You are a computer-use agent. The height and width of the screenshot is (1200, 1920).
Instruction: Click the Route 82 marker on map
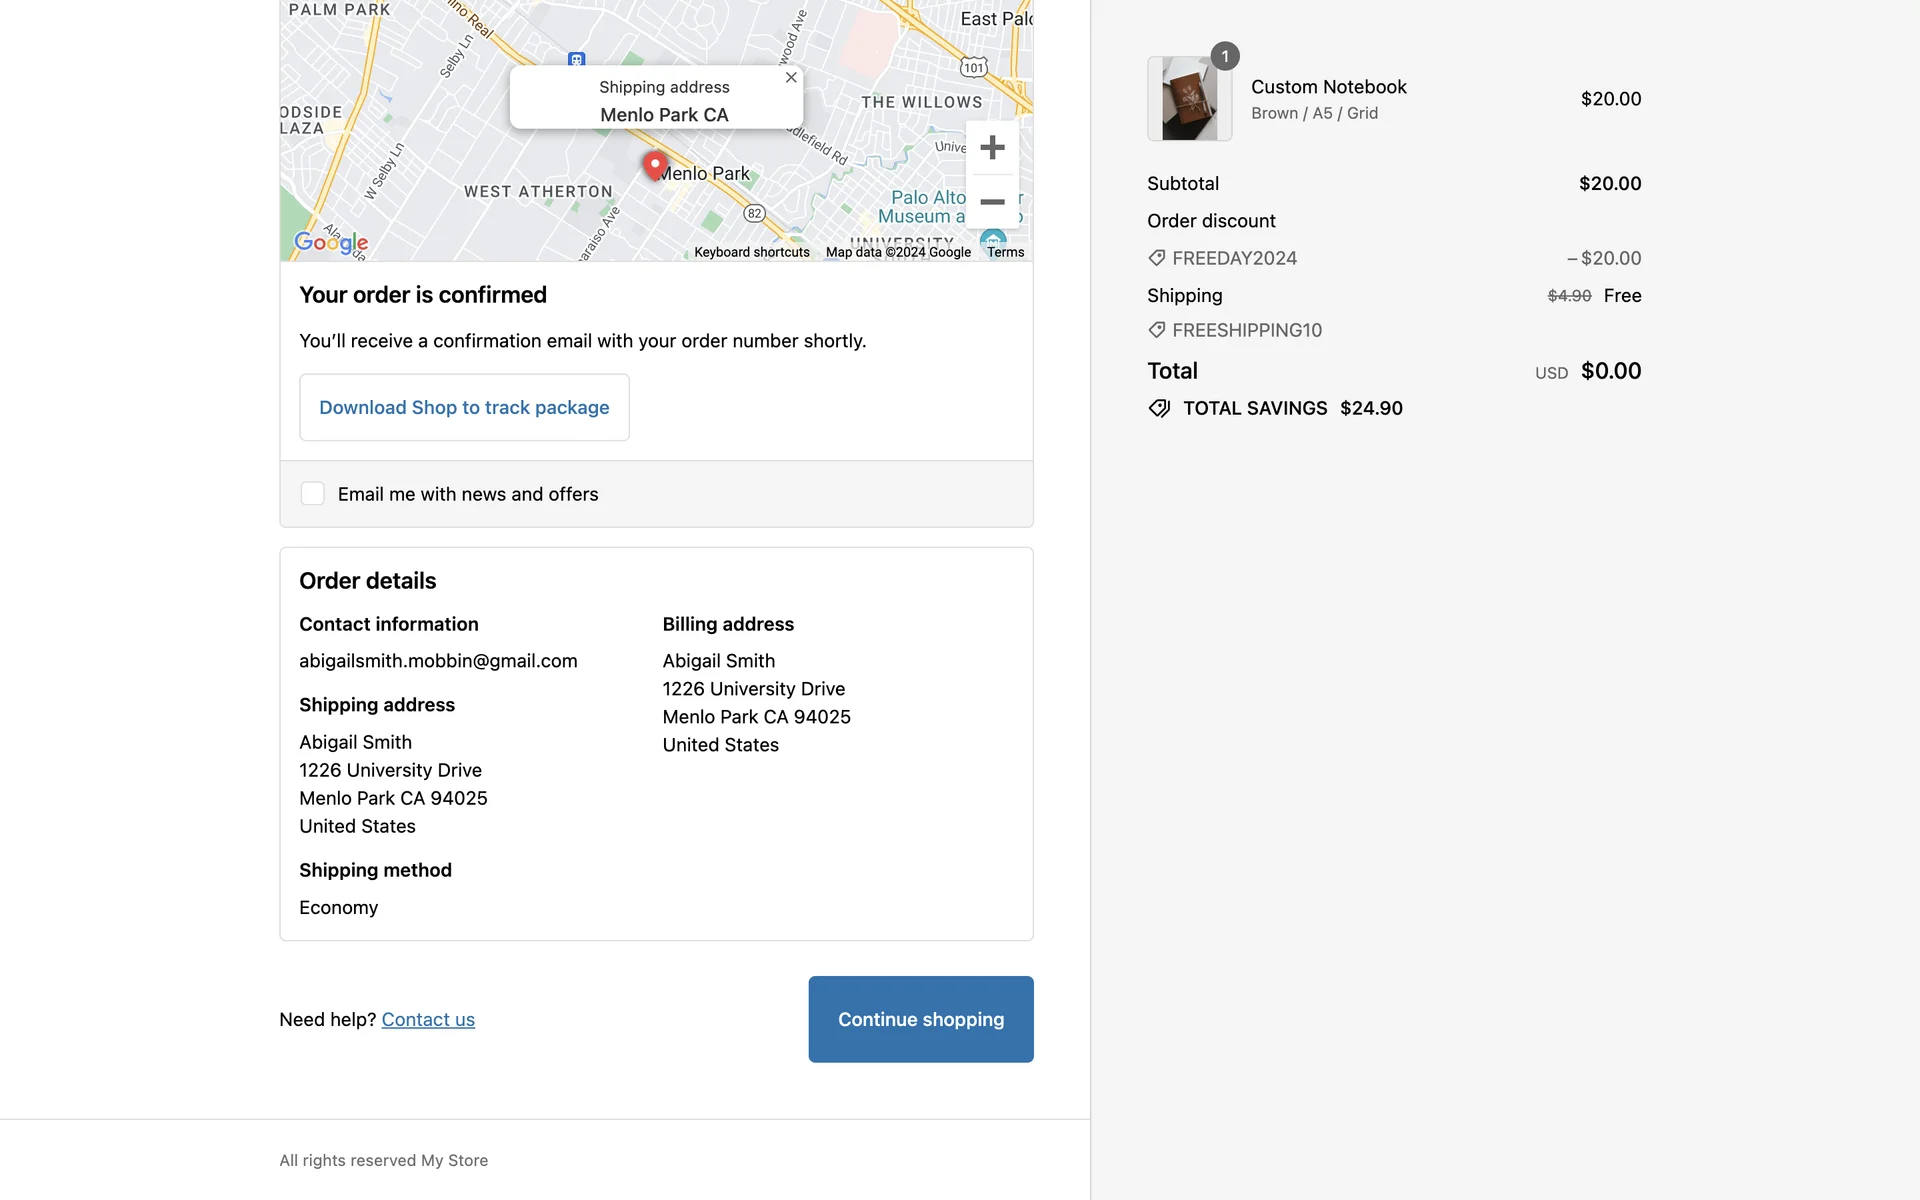pos(755,213)
